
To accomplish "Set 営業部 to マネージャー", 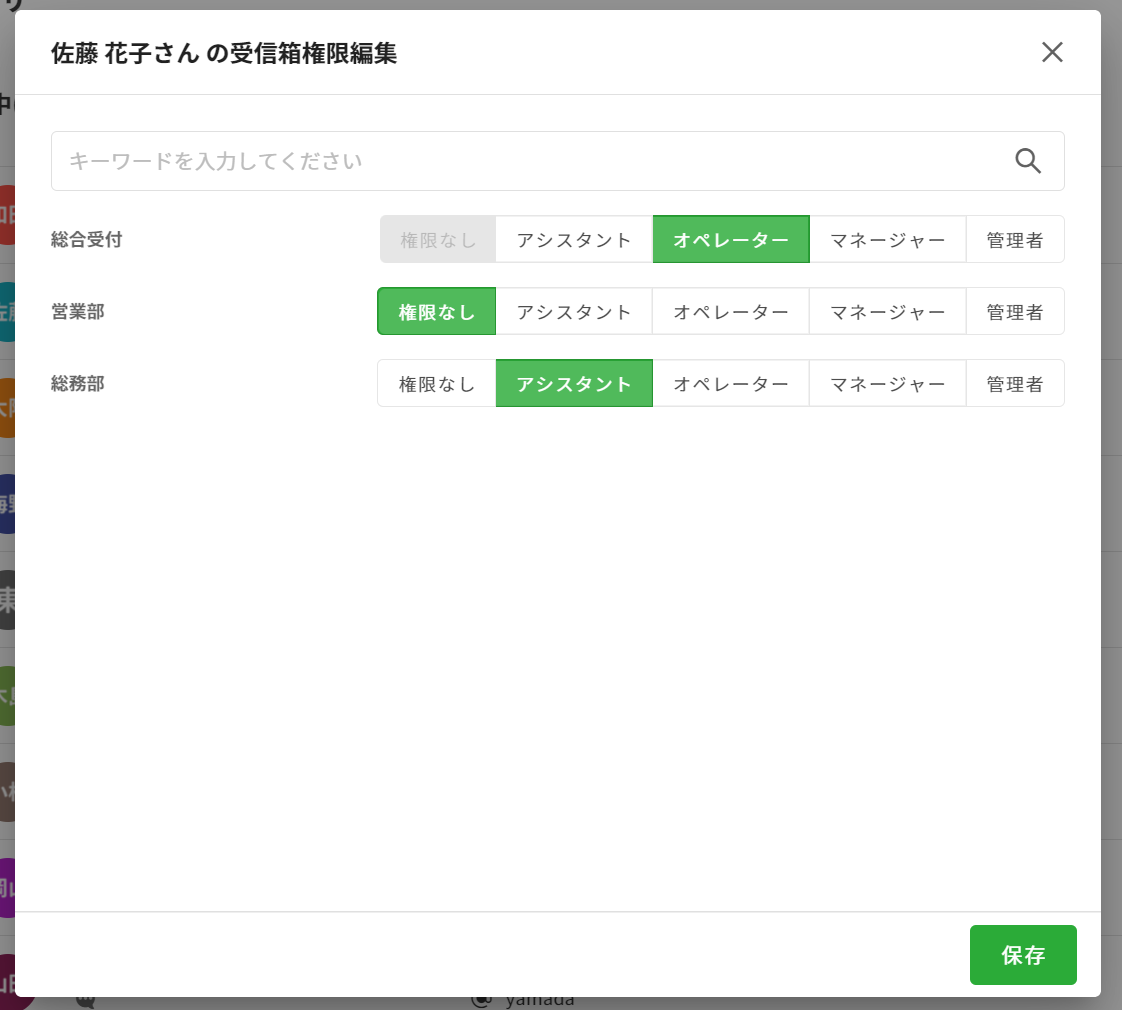I will coord(887,312).
